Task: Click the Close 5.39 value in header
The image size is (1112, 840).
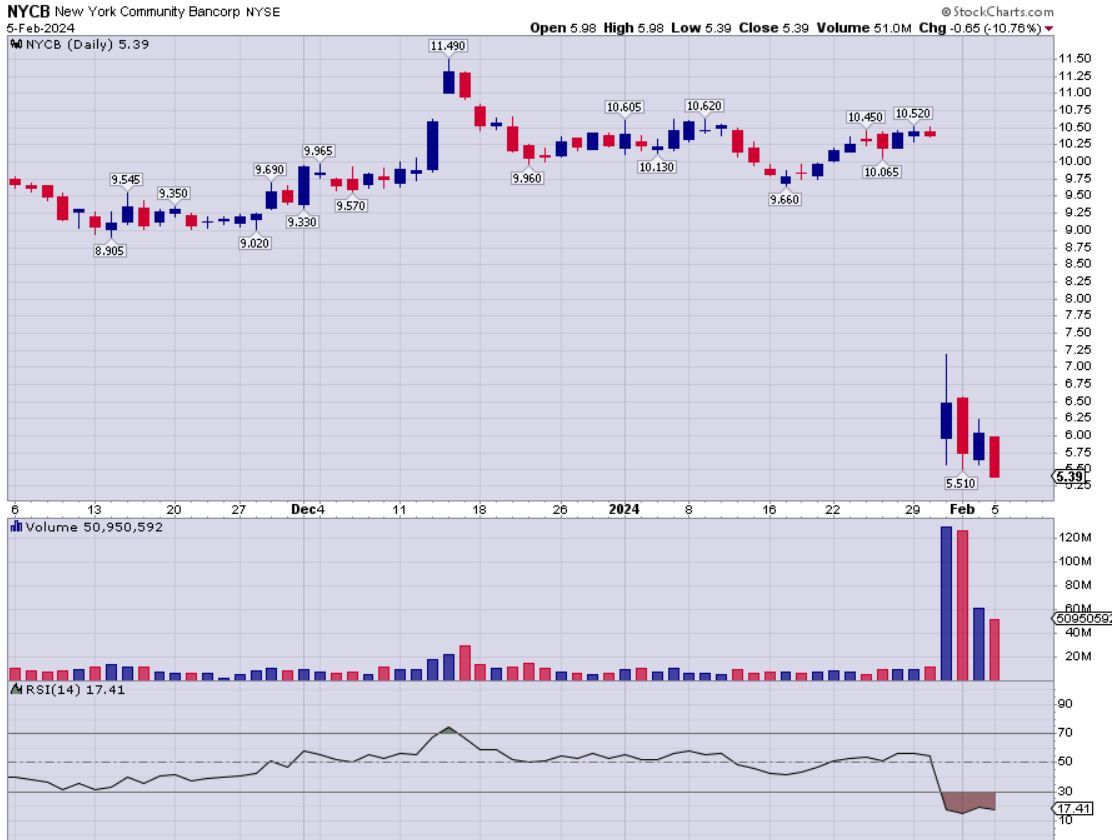Action: click(773, 28)
